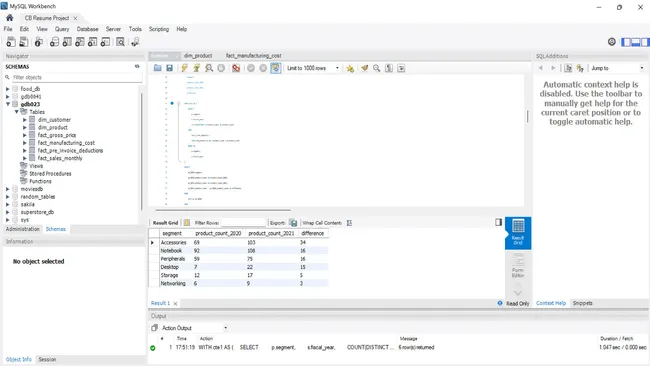Viewport: 650px width, 366px height.
Task: Click the commit transaction check icon
Action: coord(251,68)
